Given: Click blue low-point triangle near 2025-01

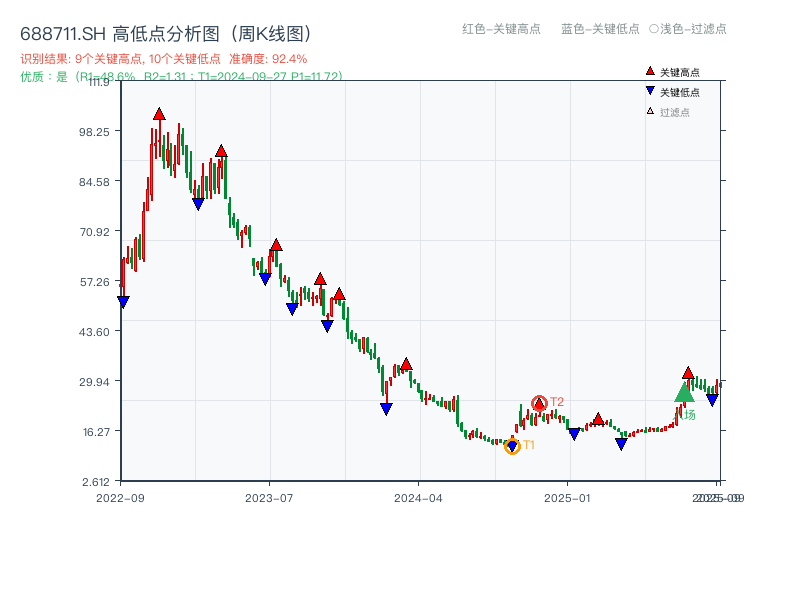Looking at the screenshot, I should coord(575,433).
